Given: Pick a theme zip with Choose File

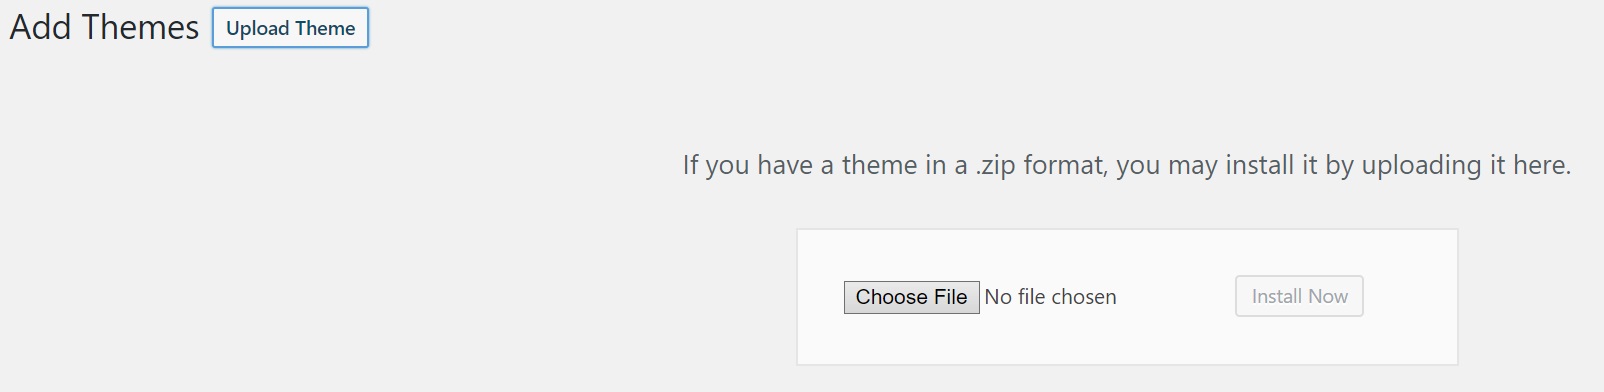Looking at the screenshot, I should click(911, 297).
